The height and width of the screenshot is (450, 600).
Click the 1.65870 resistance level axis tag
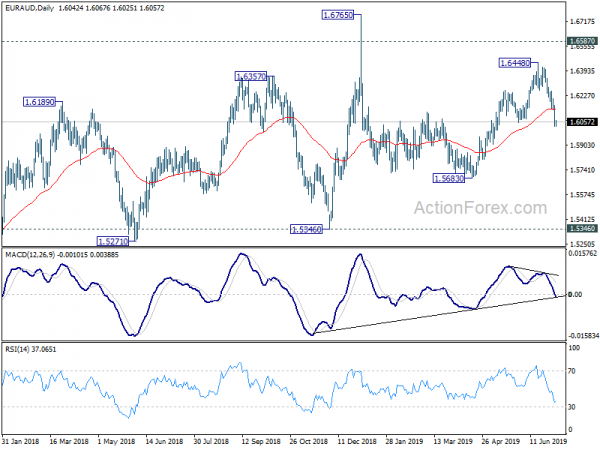[582, 41]
